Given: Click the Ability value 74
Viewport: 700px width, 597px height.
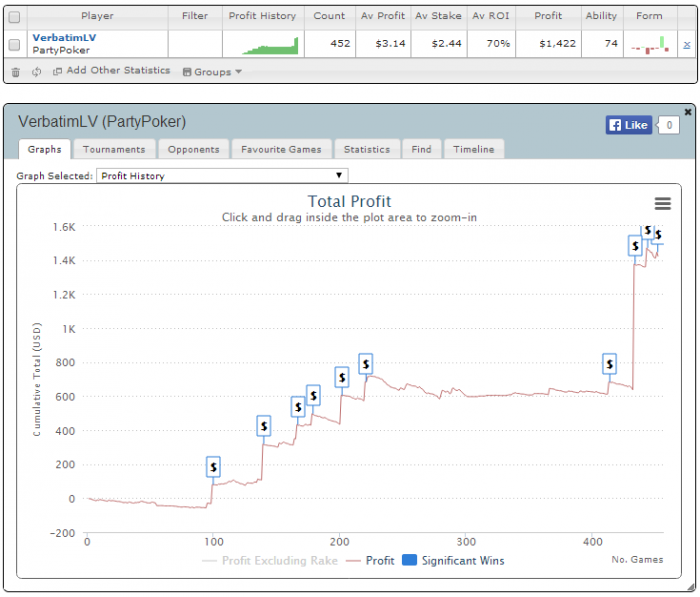Looking at the screenshot, I should (x=611, y=44).
